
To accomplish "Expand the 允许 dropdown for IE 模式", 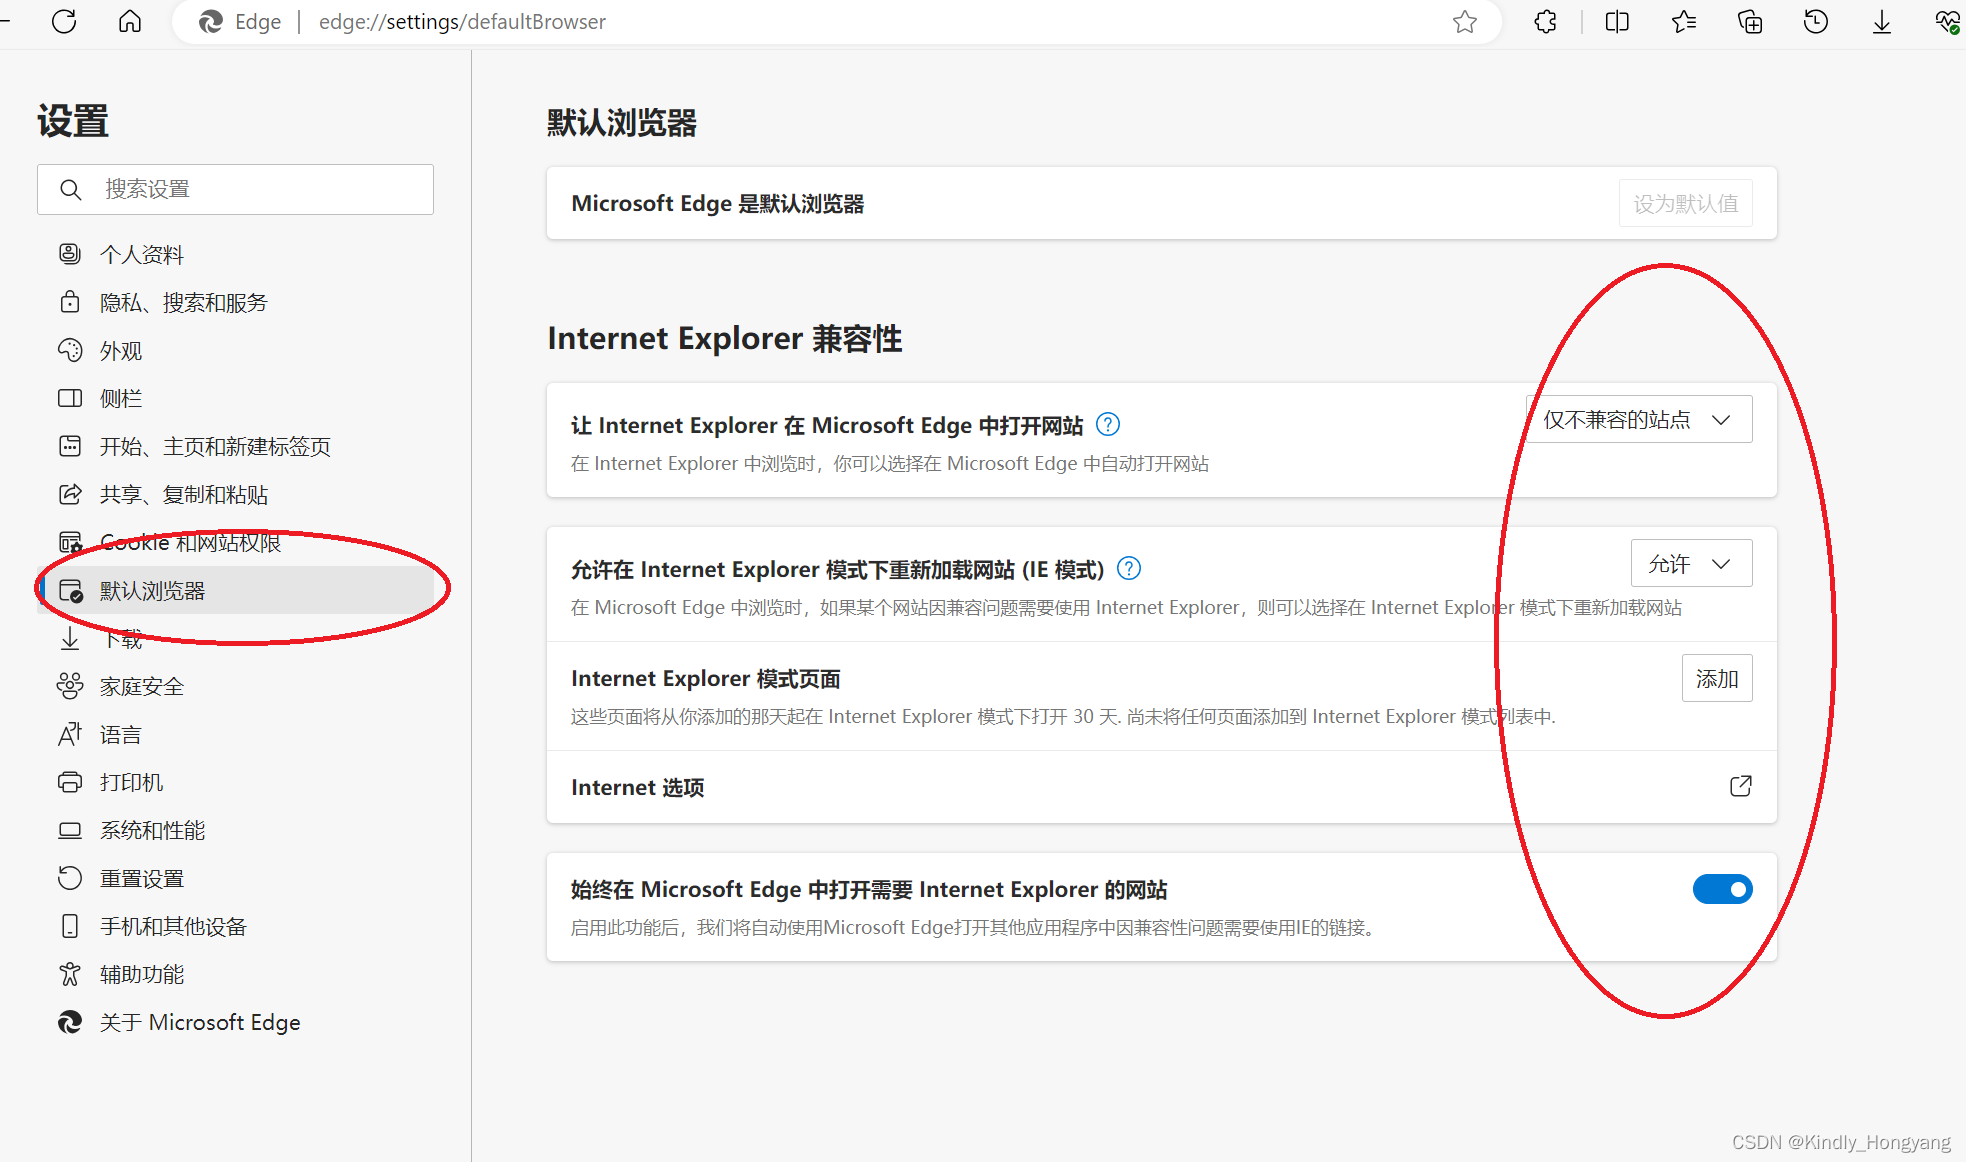I will tap(1691, 564).
